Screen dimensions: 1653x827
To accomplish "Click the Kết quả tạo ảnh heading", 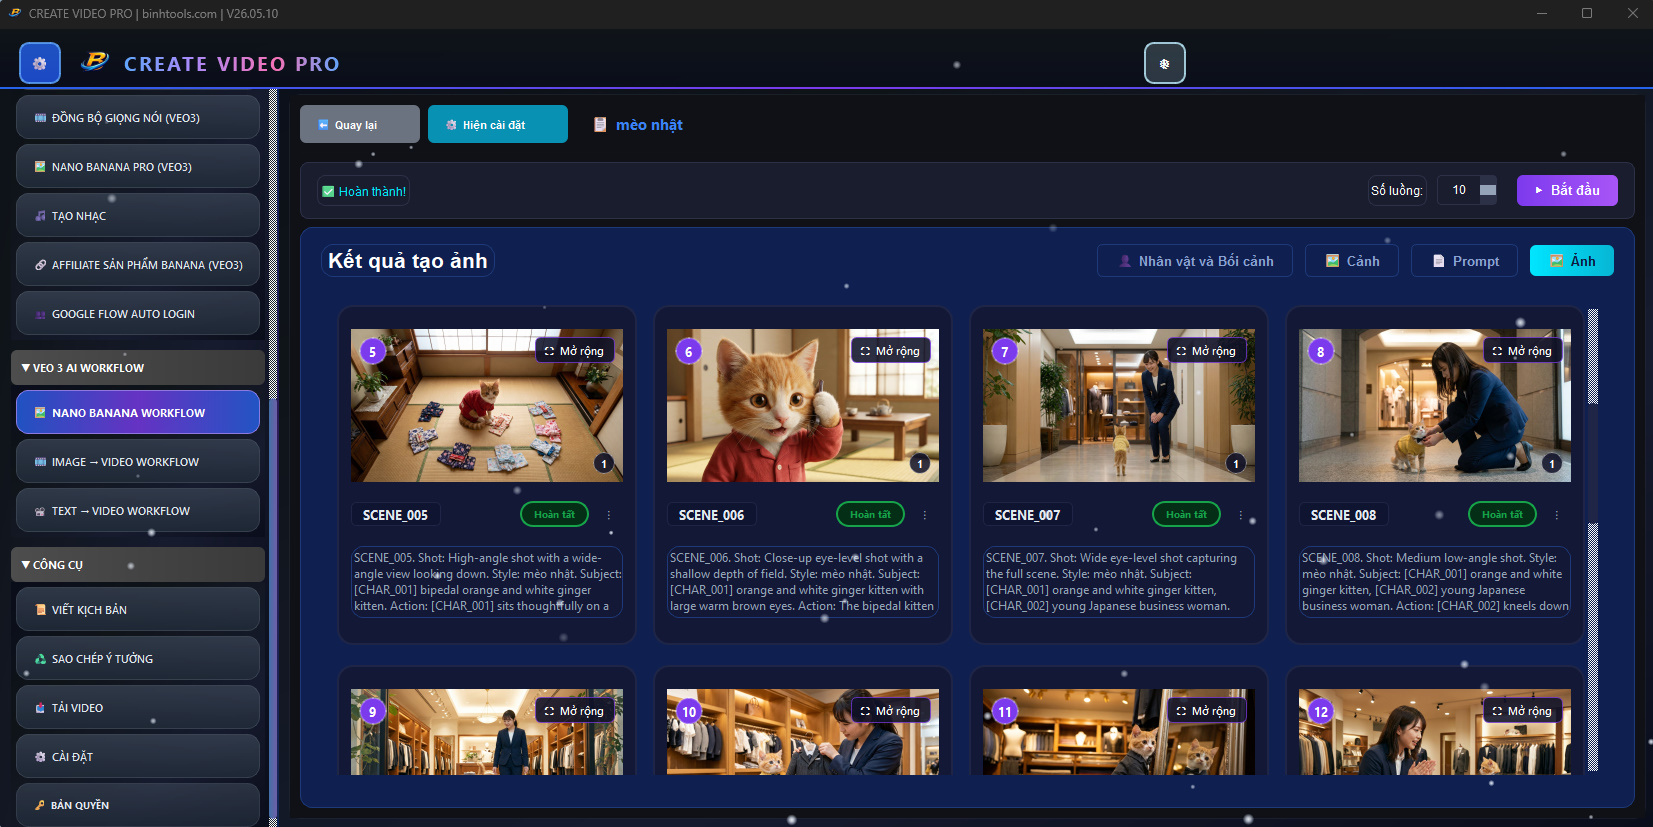I will click(408, 261).
